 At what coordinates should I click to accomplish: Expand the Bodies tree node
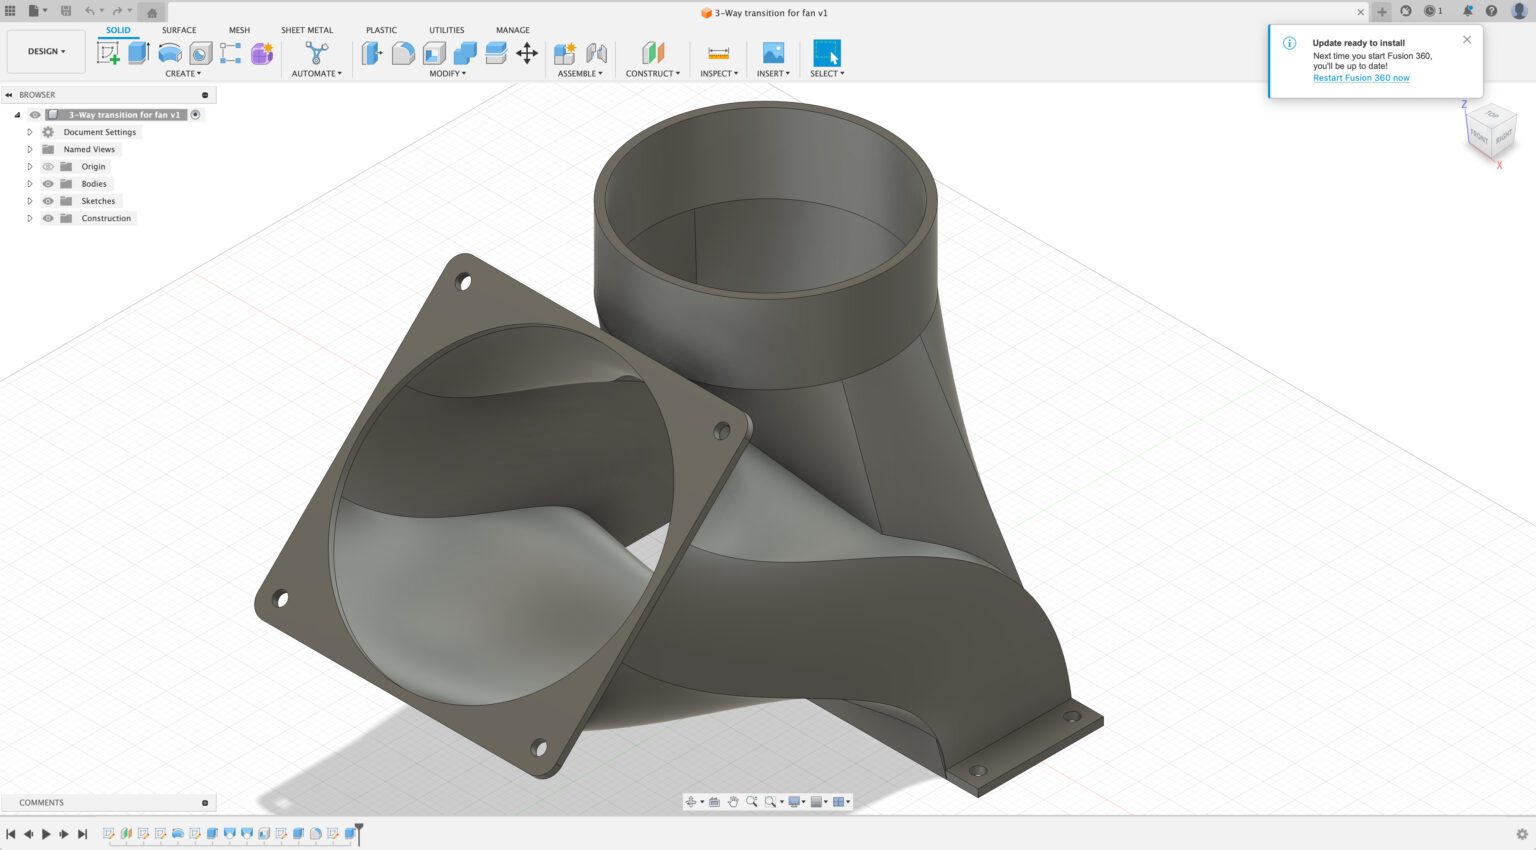[29, 183]
